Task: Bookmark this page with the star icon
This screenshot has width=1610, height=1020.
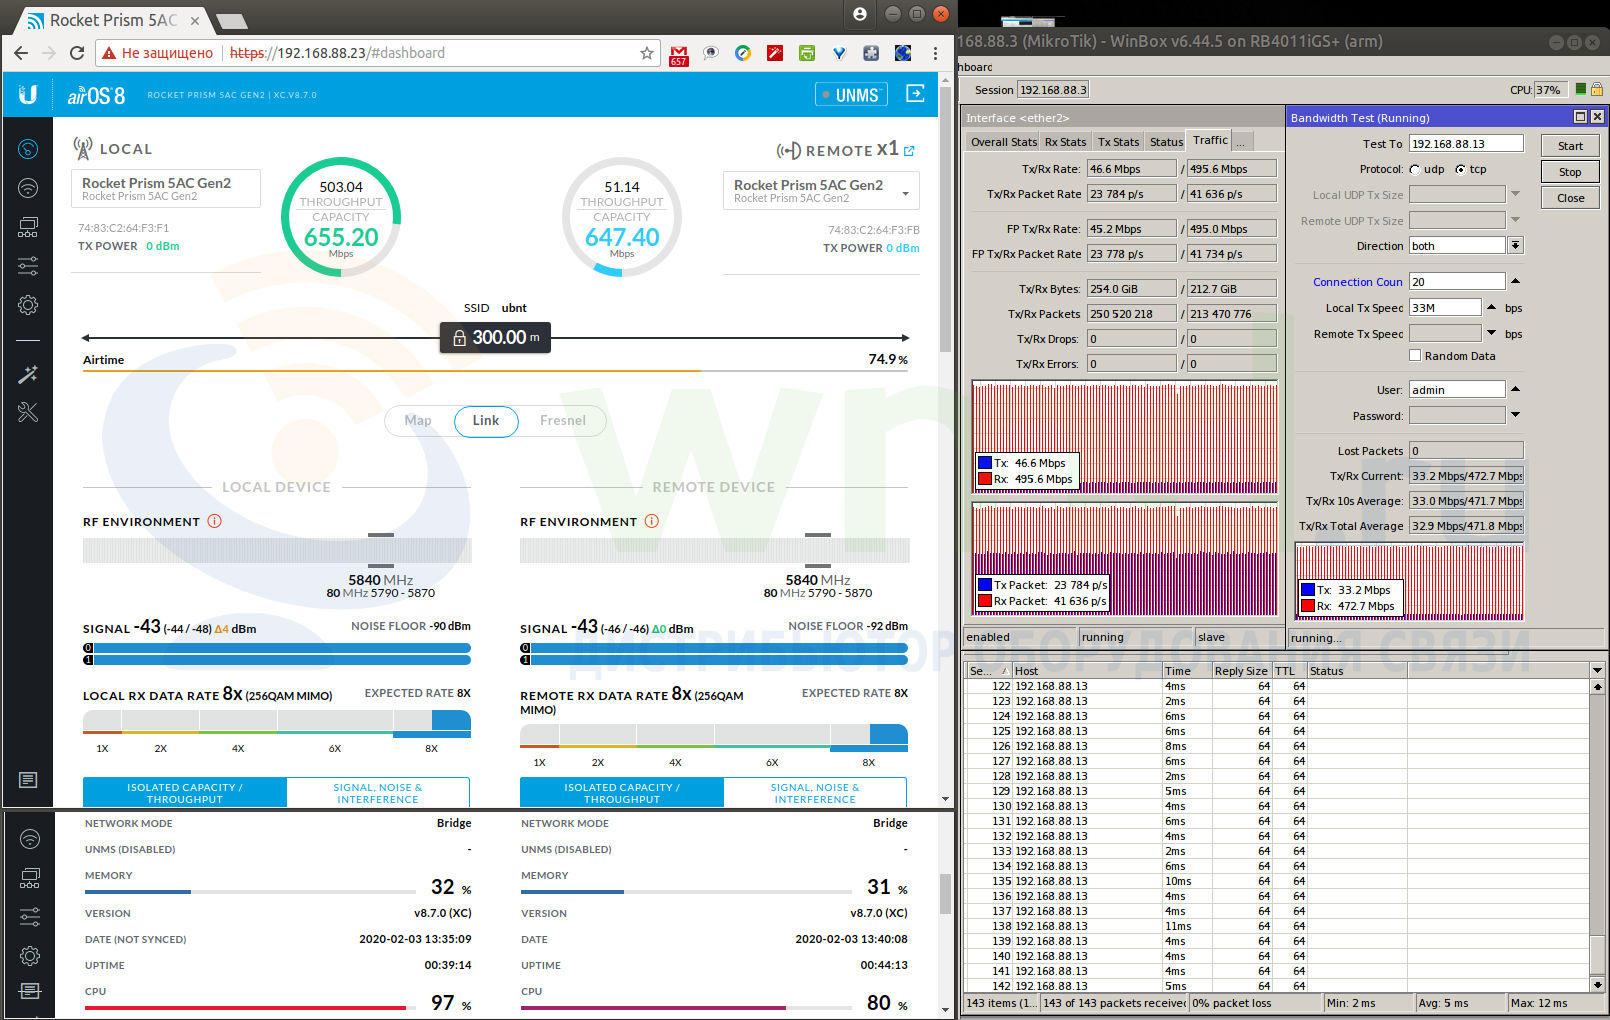Action: (647, 53)
